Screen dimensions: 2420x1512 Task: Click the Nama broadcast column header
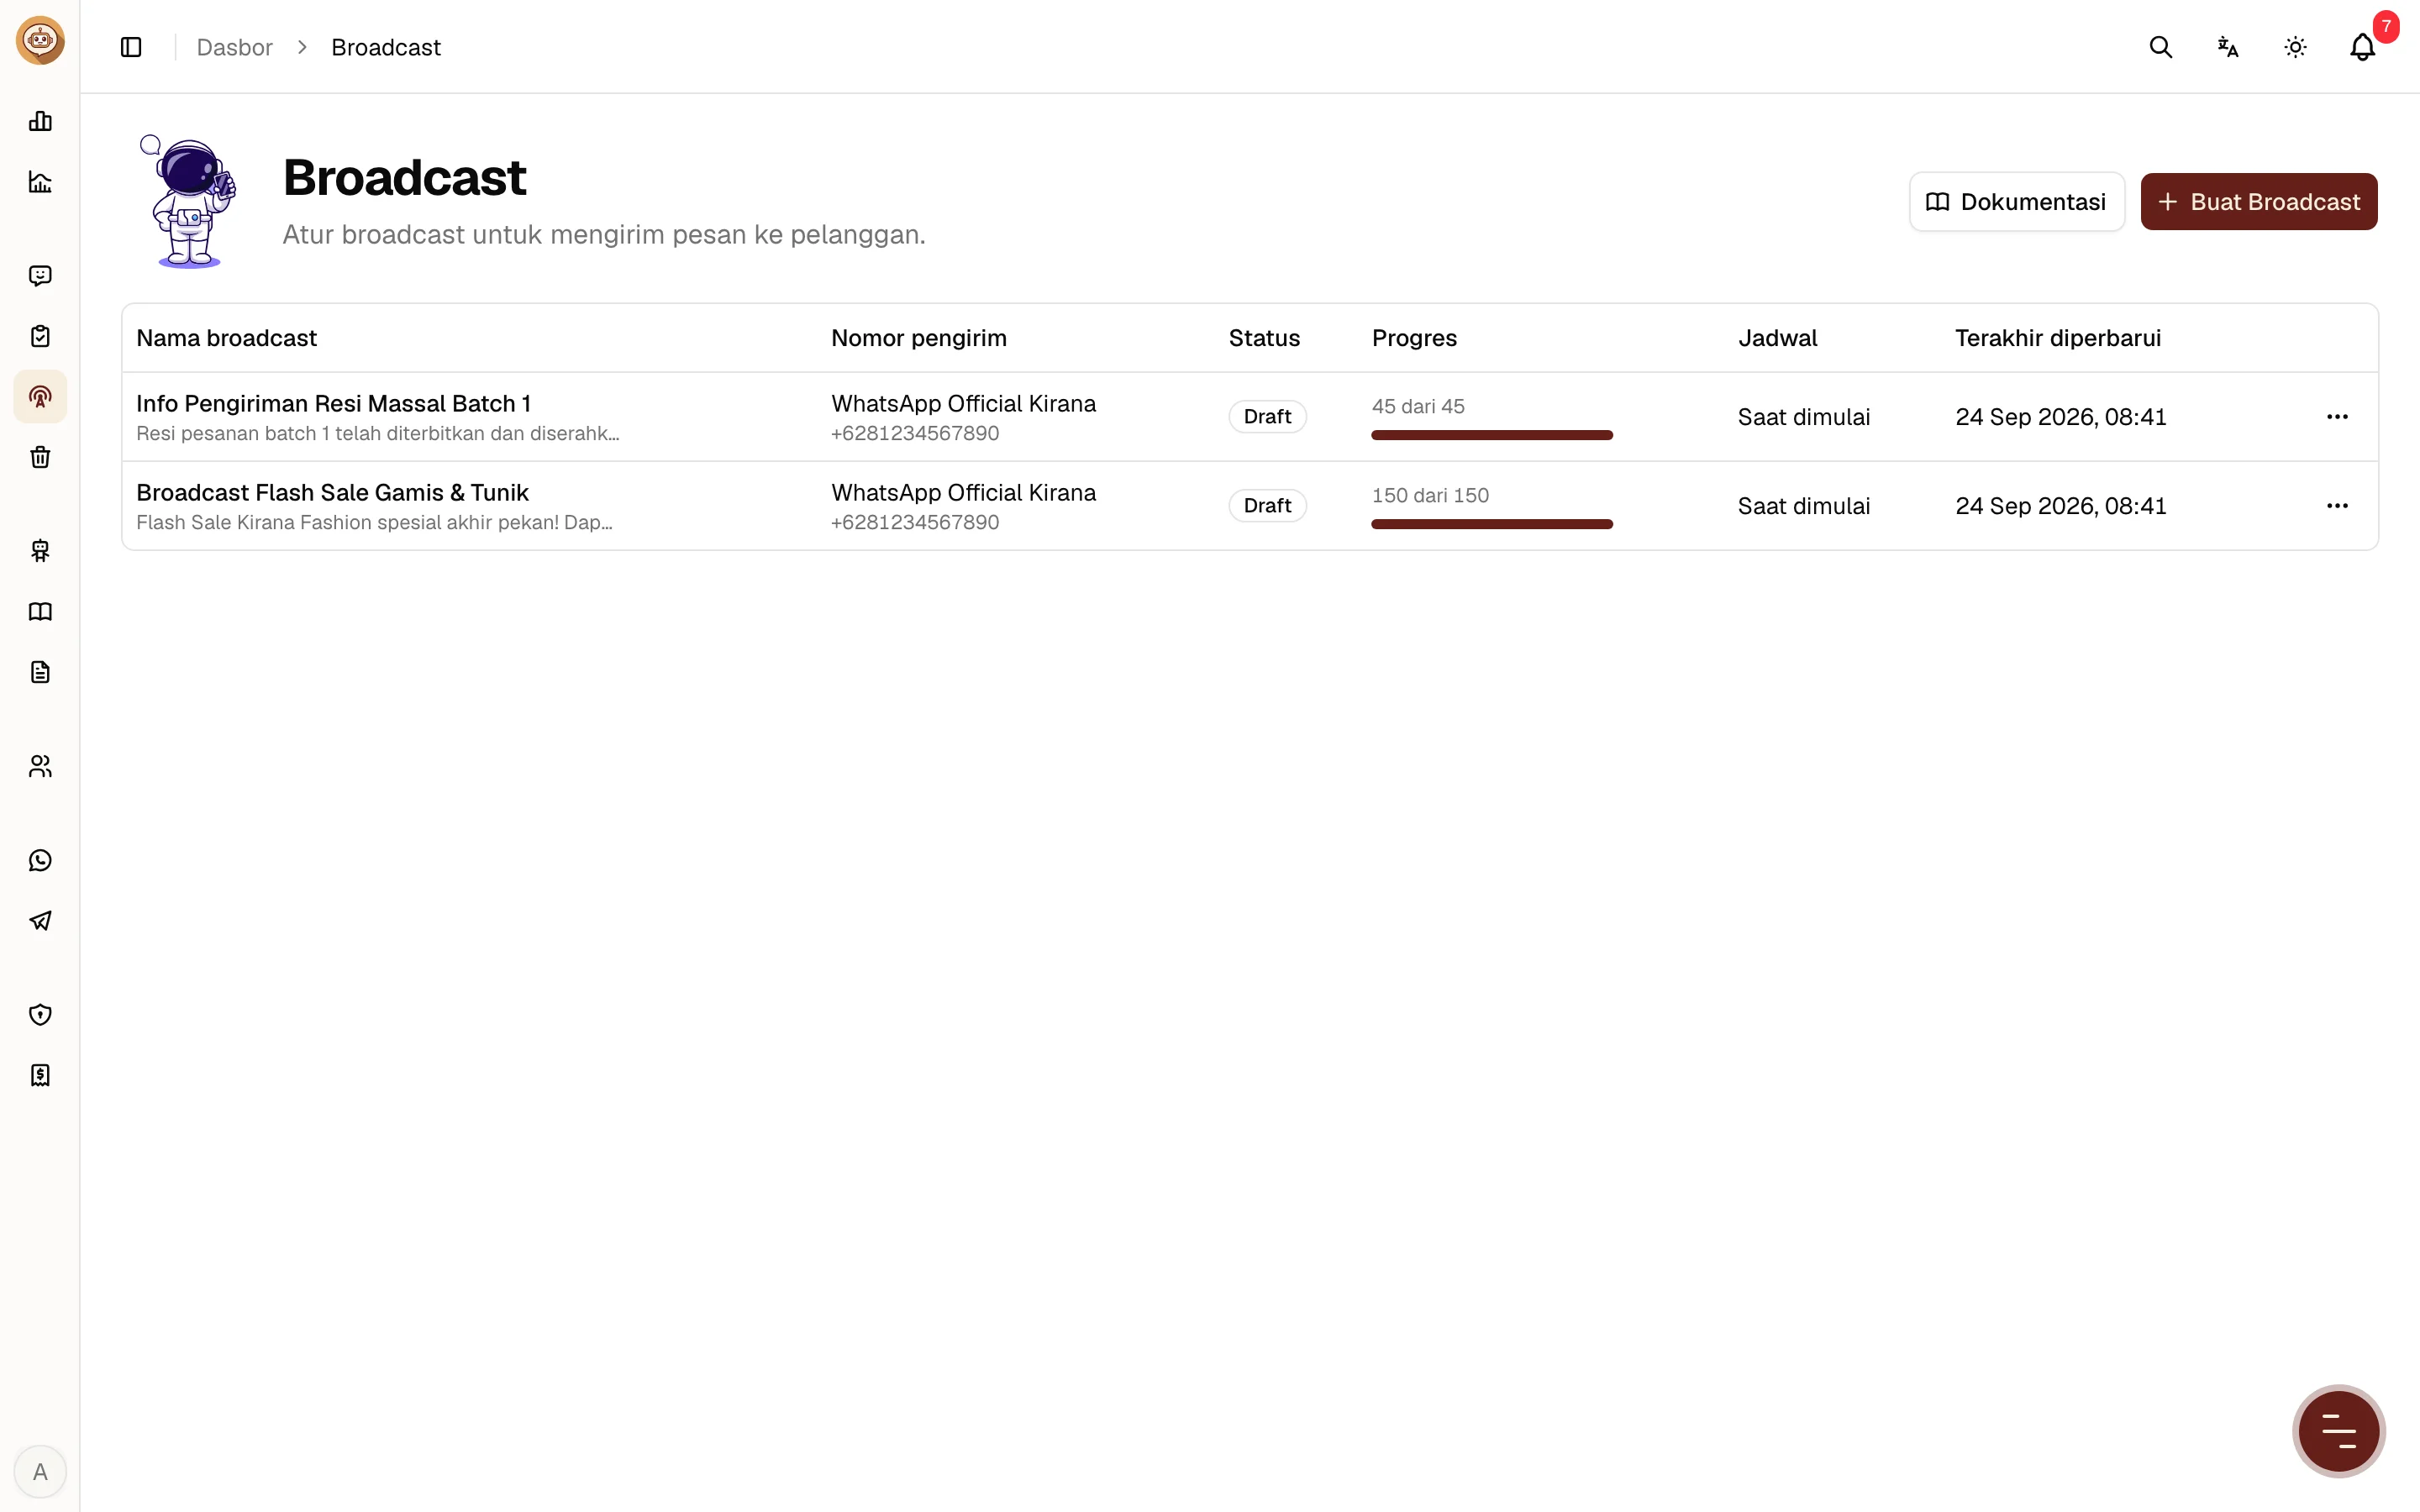click(x=226, y=338)
